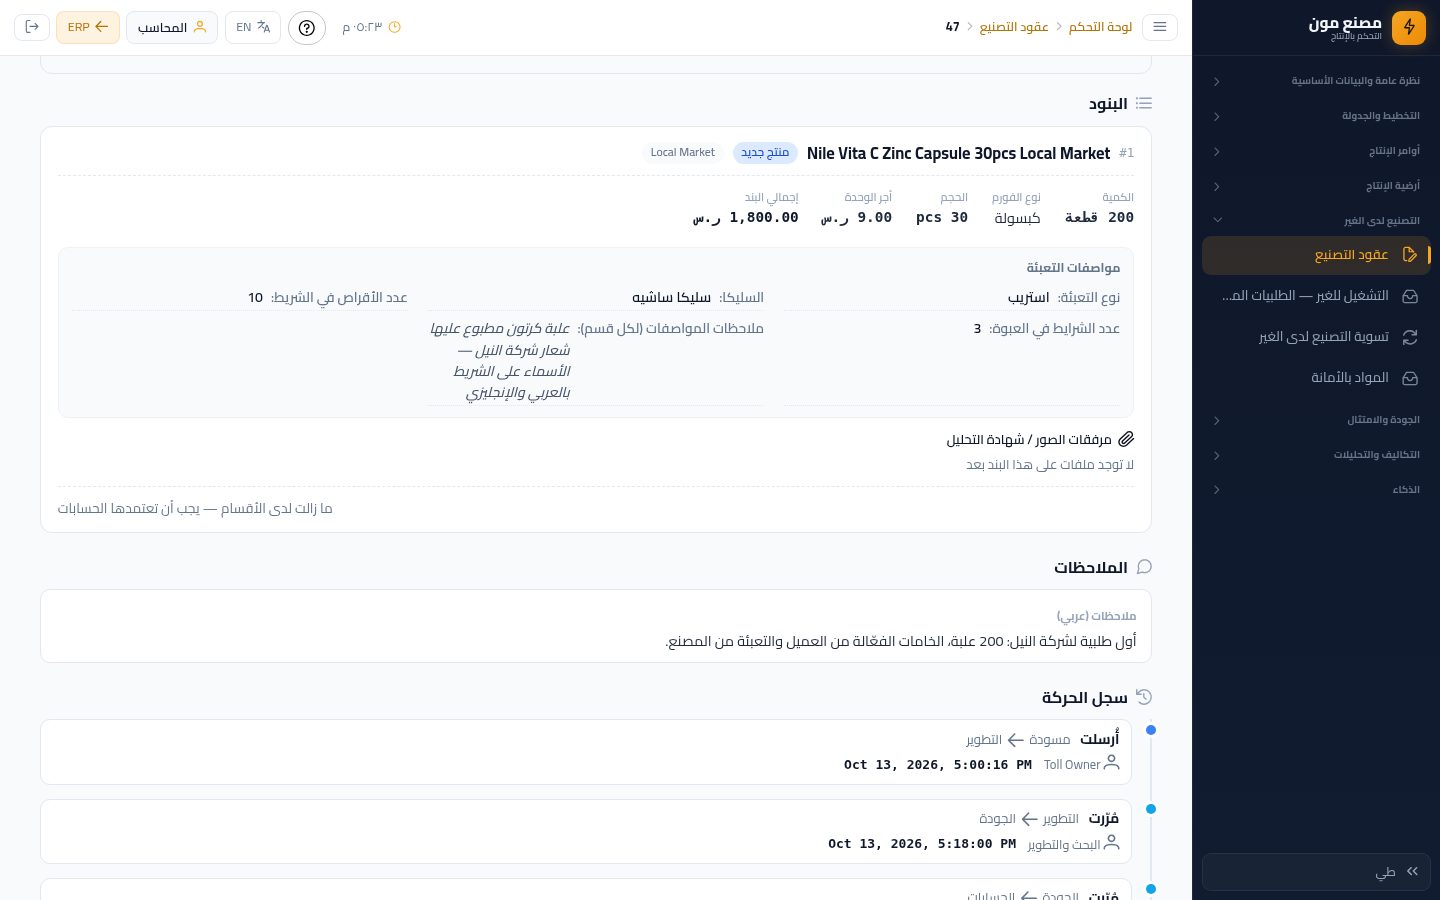Click the منتج جديد badge
1440x900 pixels.
pyautogui.click(x=765, y=153)
